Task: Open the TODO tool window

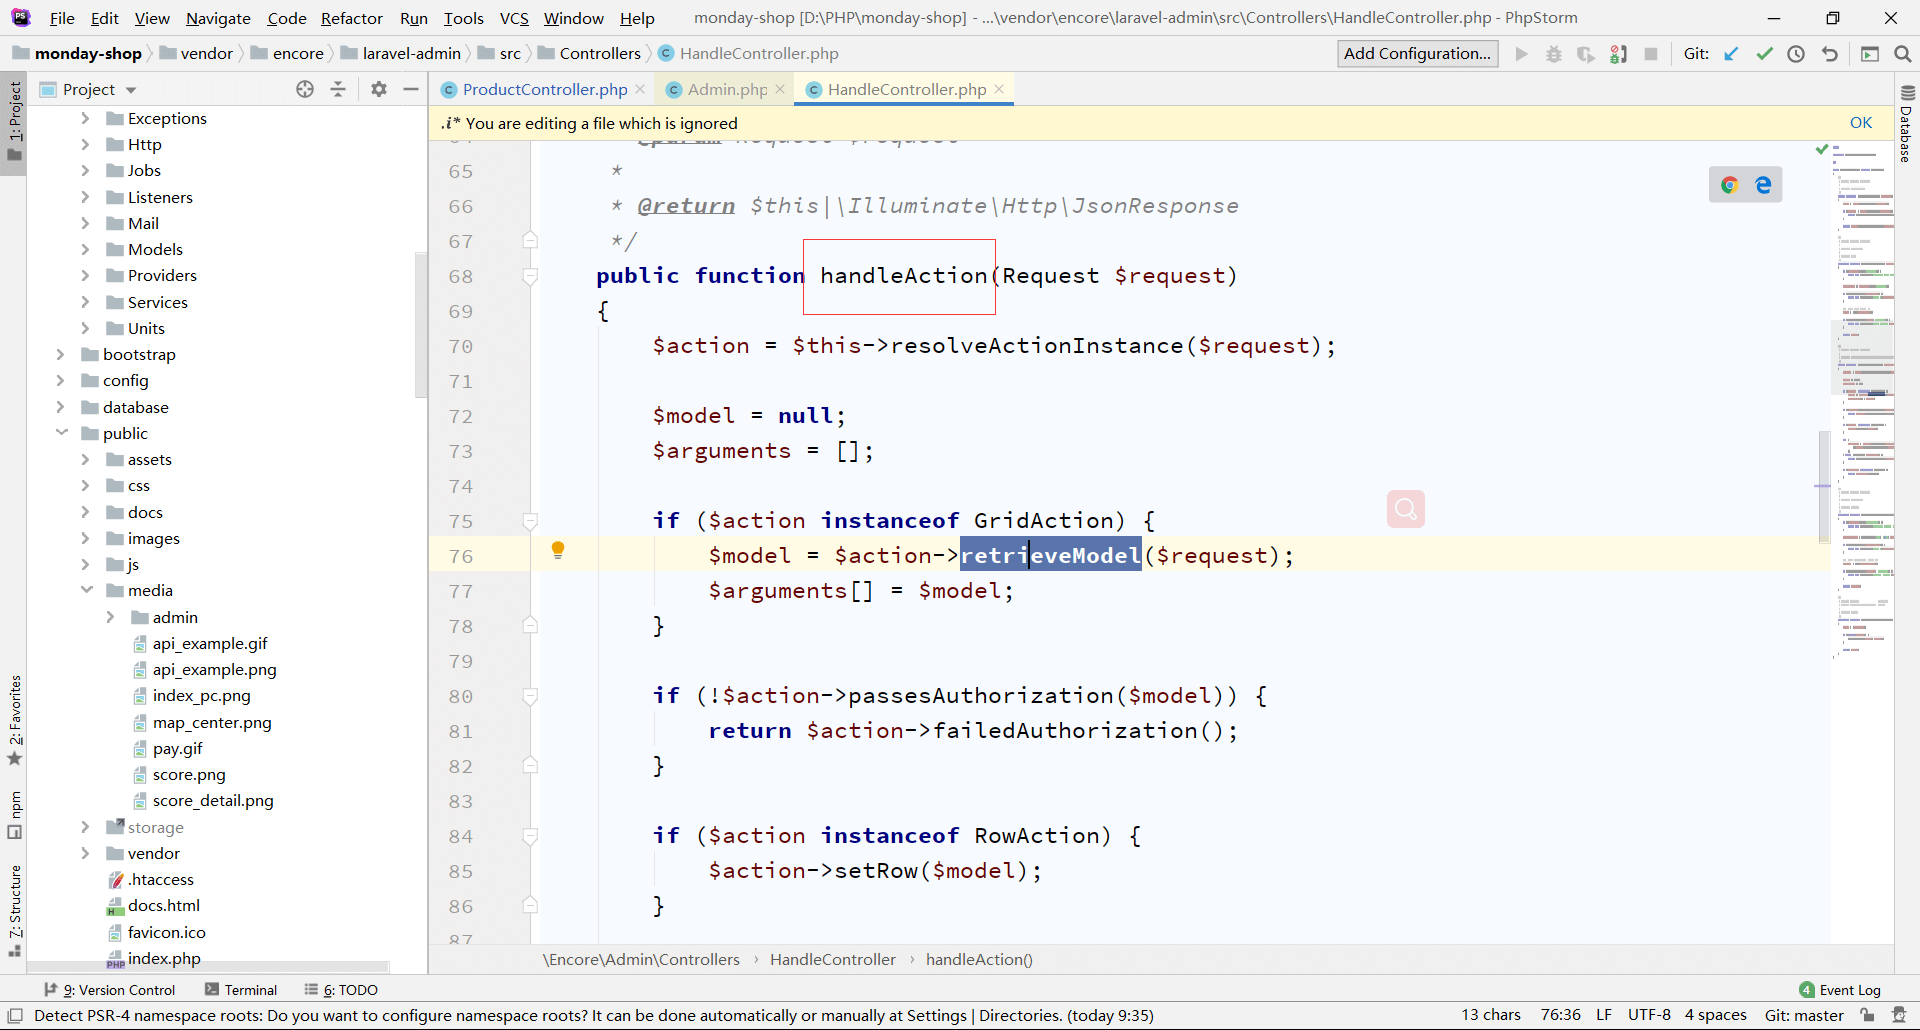Action: [x=342, y=989]
